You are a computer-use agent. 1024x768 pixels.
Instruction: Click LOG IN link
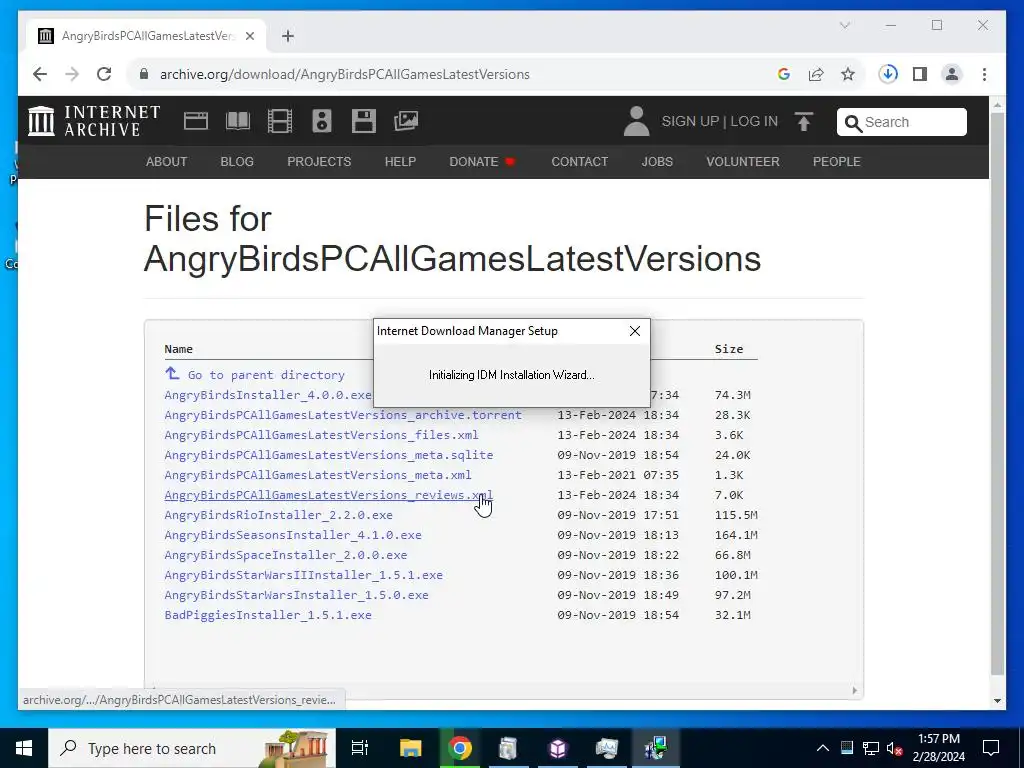tap(754, 121)
